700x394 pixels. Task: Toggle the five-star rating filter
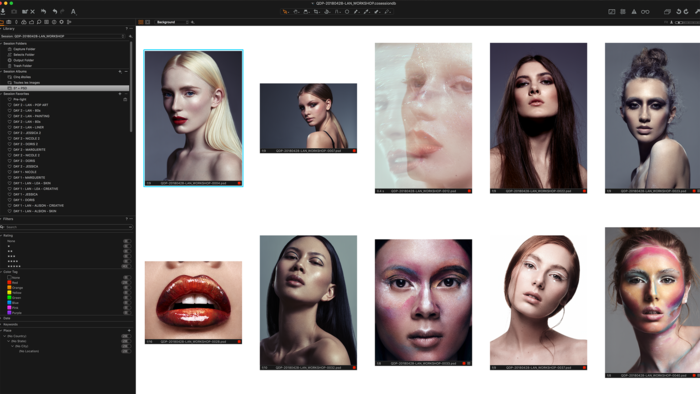click(126, 266)
